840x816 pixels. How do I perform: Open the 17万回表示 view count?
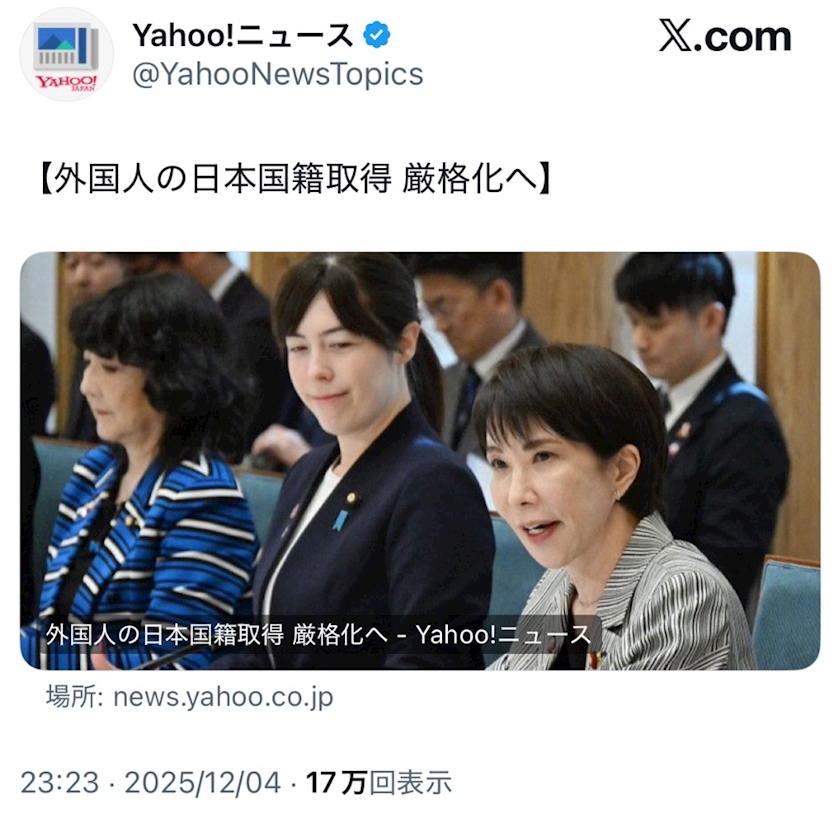click(379, 783)
